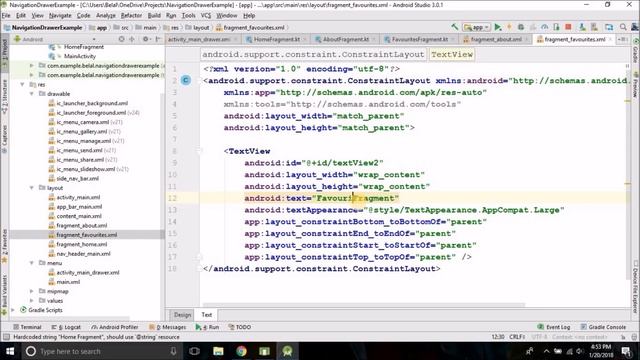Hide the Project panel with pin icon
This screenshot has height=360, width=640.
(x=158, y=39)
